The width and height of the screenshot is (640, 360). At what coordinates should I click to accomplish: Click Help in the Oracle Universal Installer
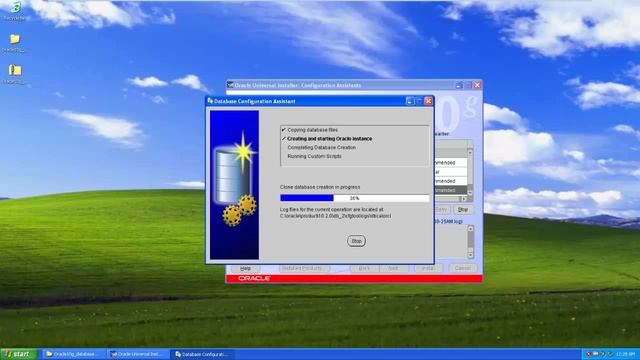point(245,268)
